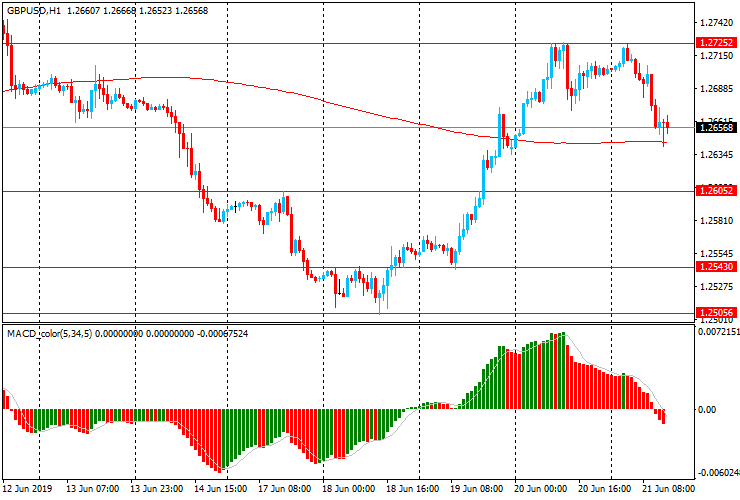This screenshot has height=500, width=740.
Task: Click the 13 Jun 07:00 time label
Action: (x=92, y=488)
